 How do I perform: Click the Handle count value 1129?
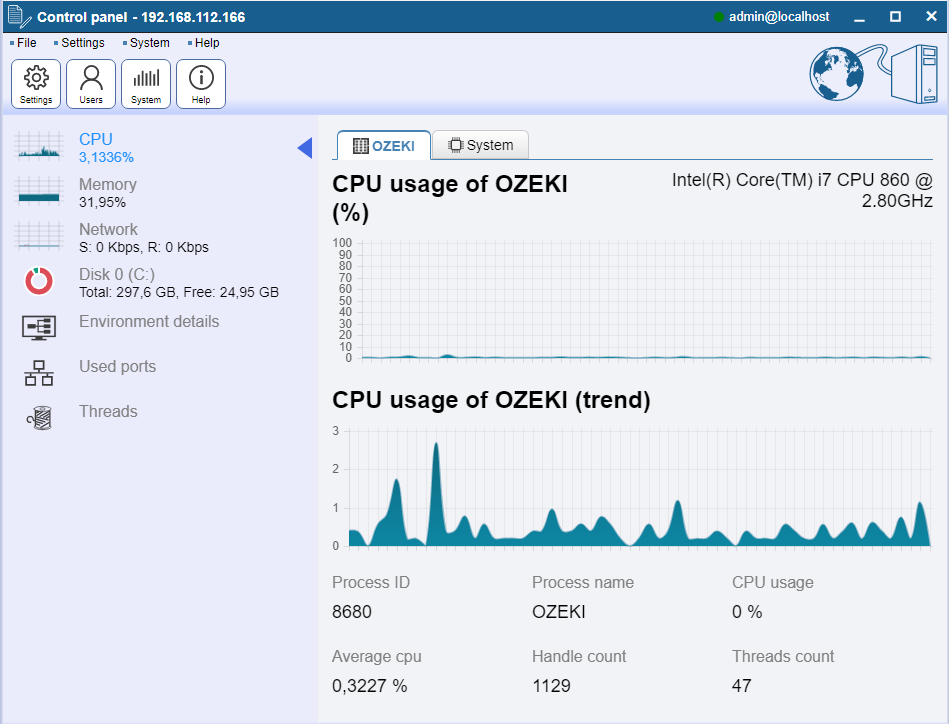[x=551, y=686]
